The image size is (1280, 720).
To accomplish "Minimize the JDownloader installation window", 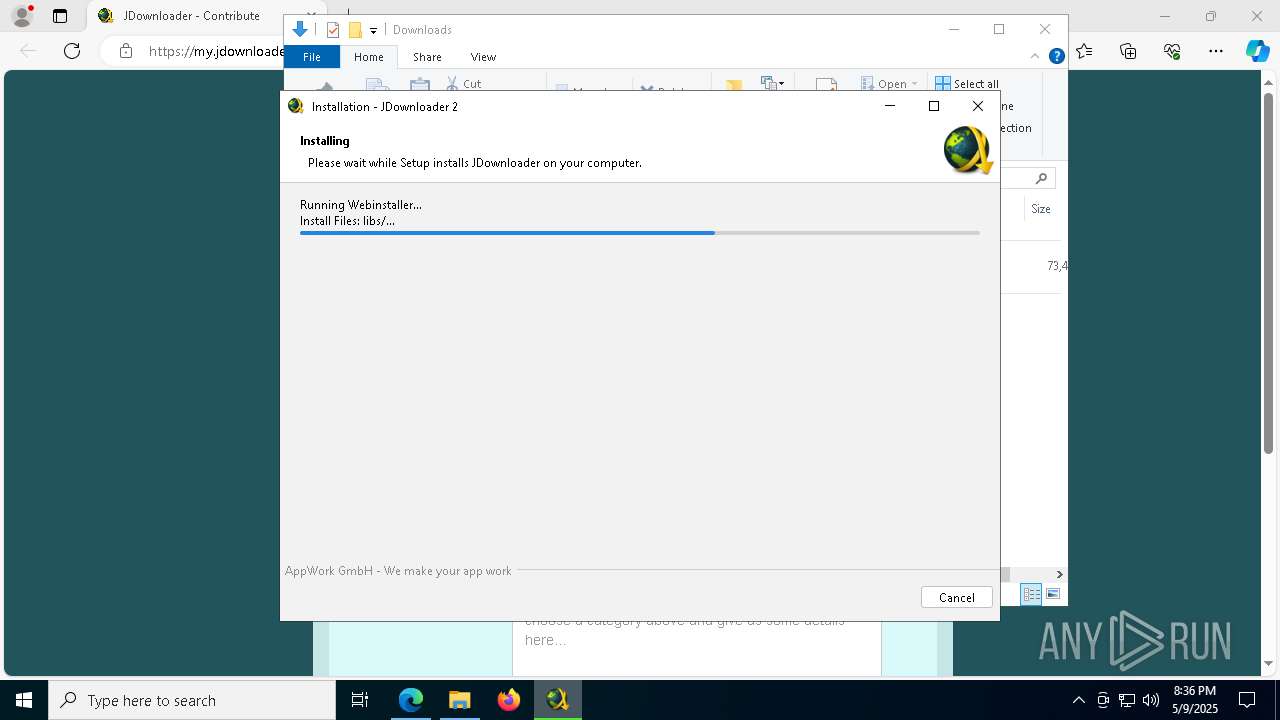I will (x=890, y=106).
